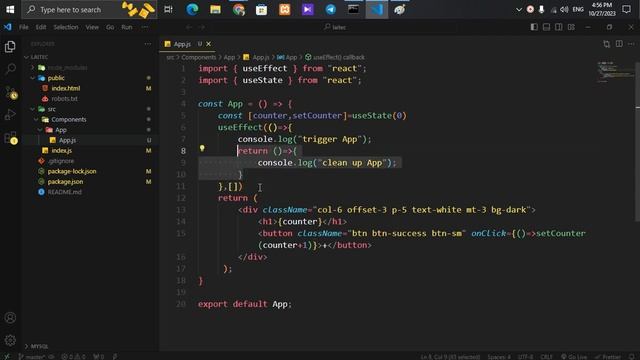640x360 pixels.
Task: Expand the MYSQL section
Action: 27,346
